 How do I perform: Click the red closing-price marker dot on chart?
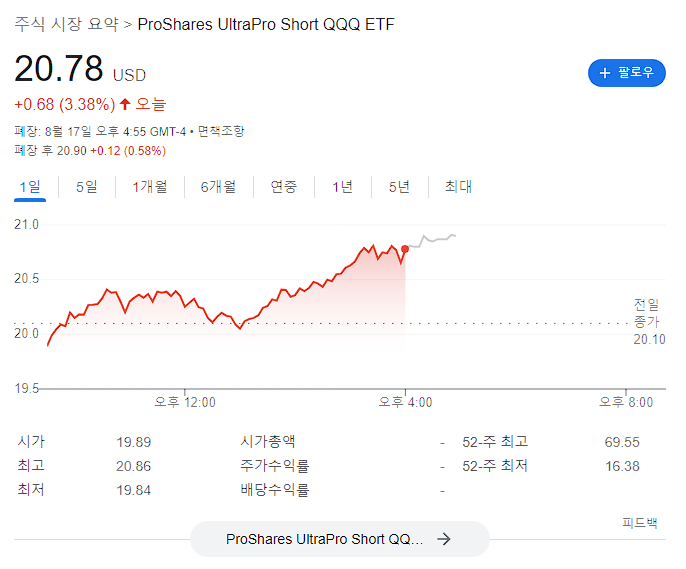(x=405, y=249)
